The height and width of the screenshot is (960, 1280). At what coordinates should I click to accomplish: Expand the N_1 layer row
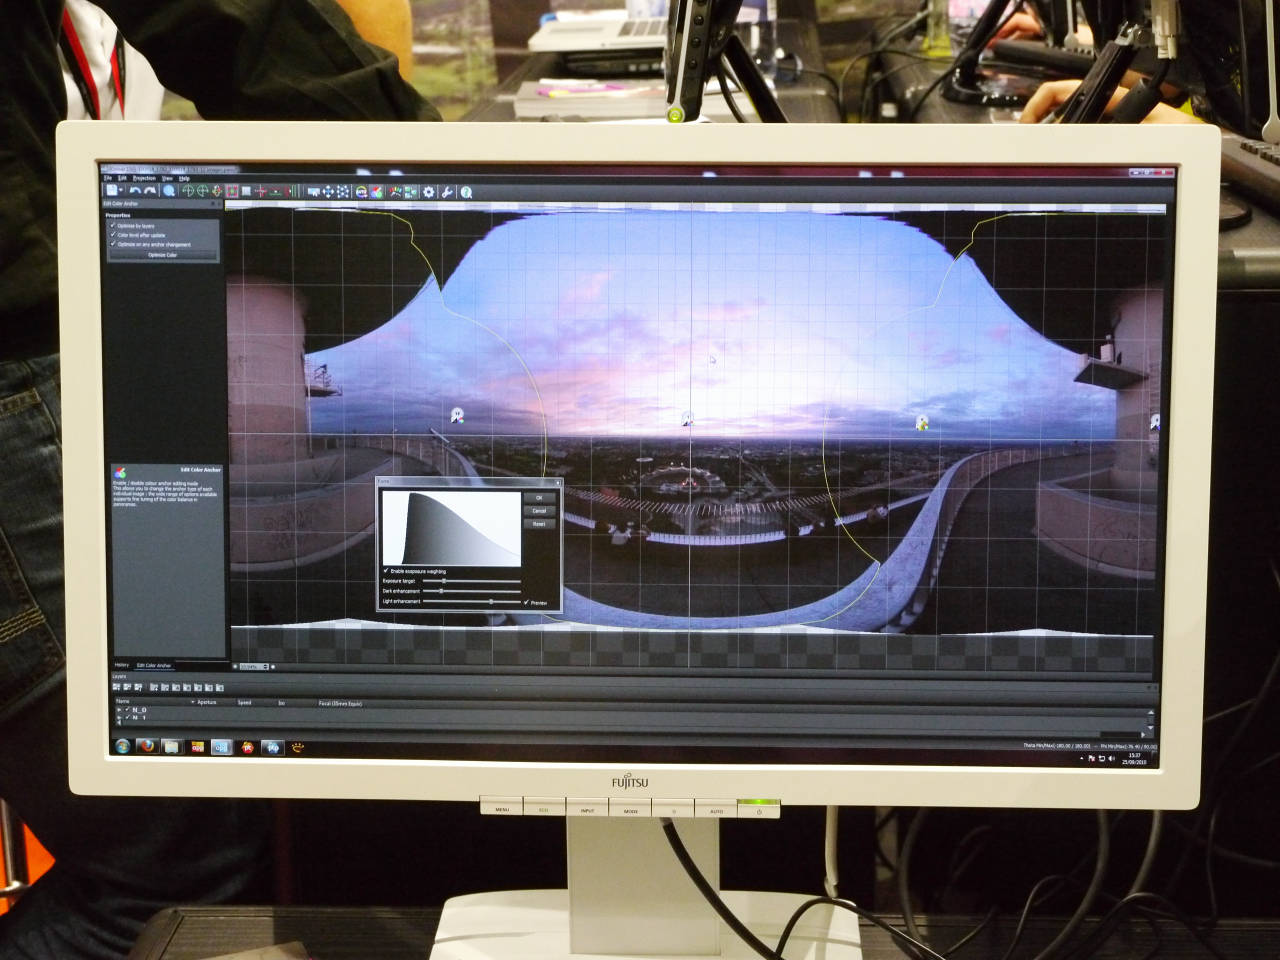coord(119,717)
